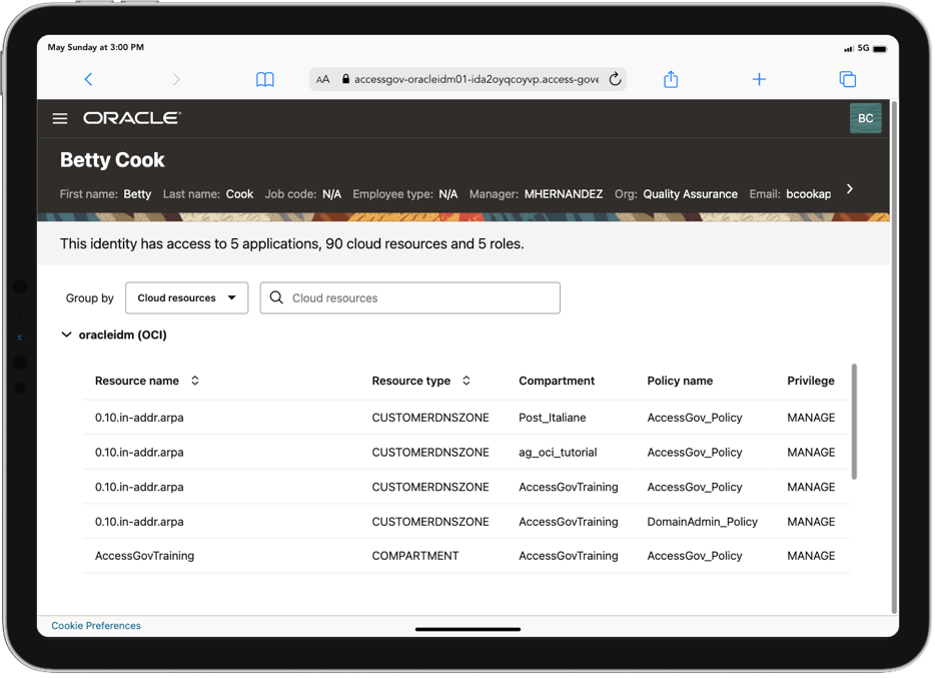Toggle sorting on the Resource name column
935x678 pixels.
(x=195, y=381)
